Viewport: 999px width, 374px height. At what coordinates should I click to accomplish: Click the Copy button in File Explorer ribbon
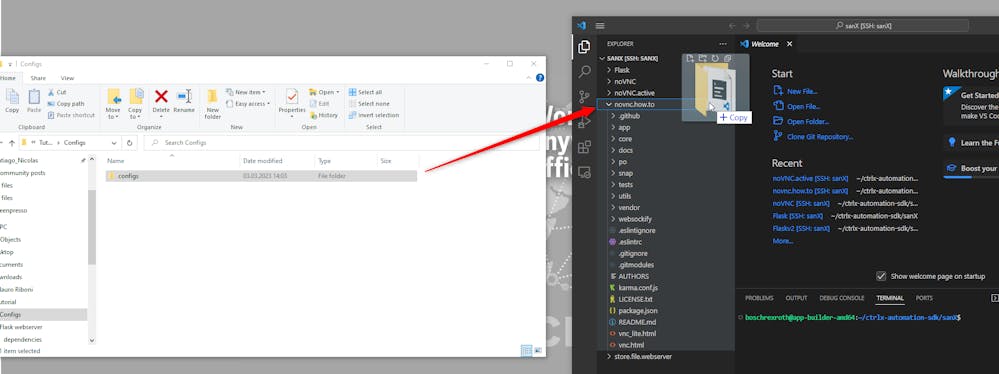click(x=12, y=101)
